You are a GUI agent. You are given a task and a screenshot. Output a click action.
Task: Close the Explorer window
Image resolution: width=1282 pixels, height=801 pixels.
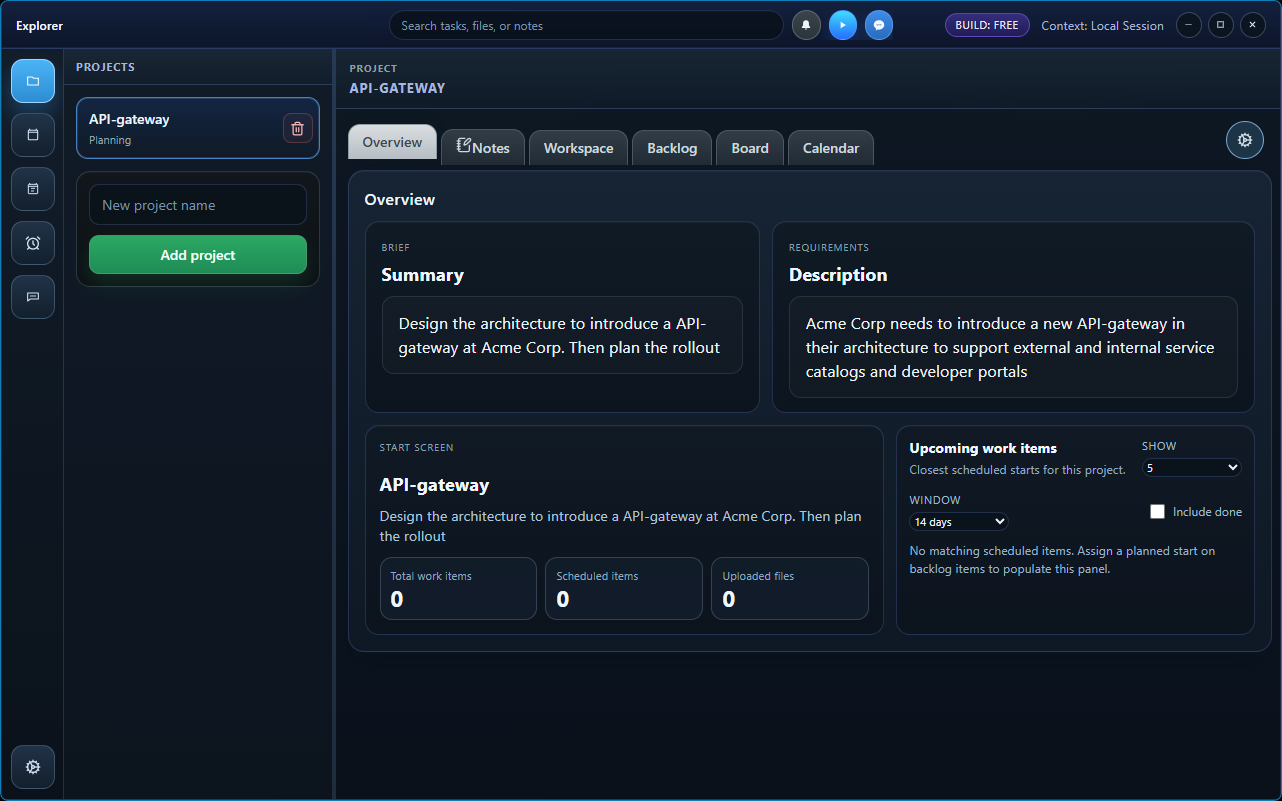[x=1253, y=25]
